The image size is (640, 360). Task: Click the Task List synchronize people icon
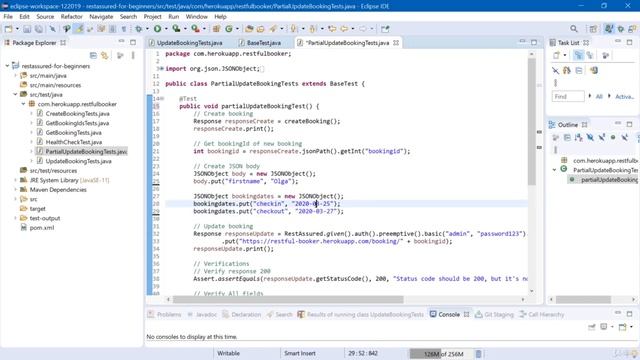[567, 70]
